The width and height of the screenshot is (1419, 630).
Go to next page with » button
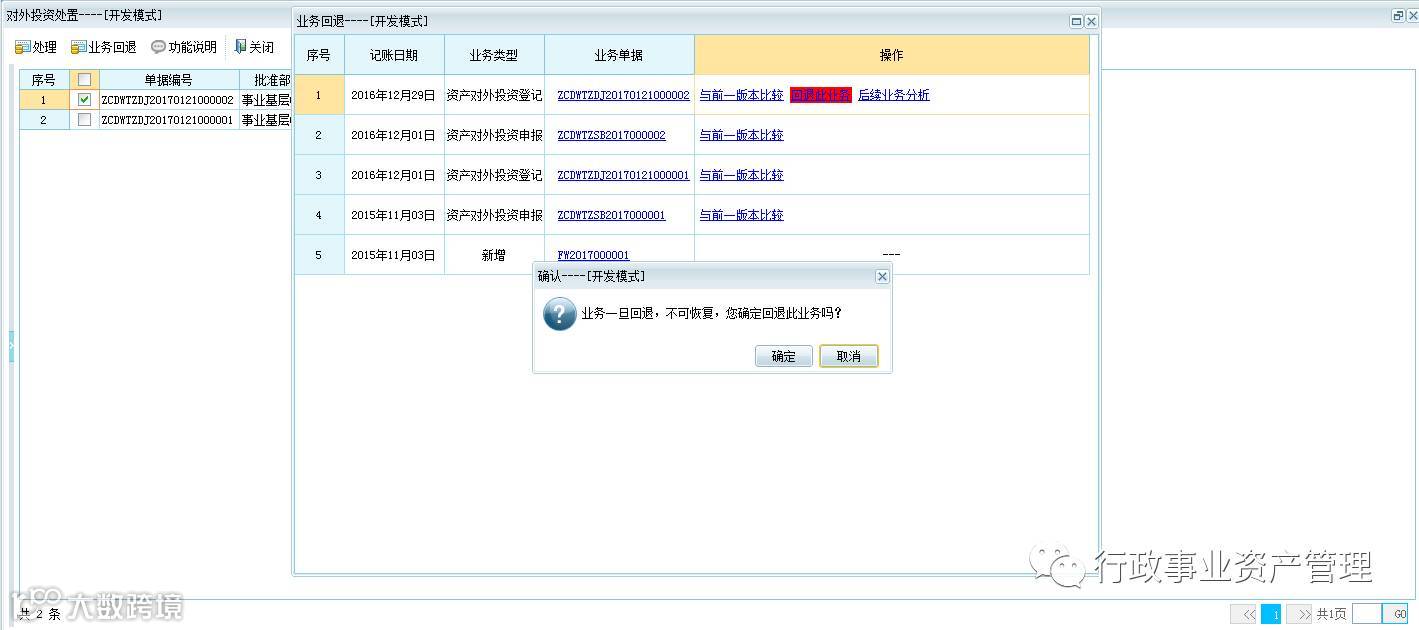[1299, 614]
